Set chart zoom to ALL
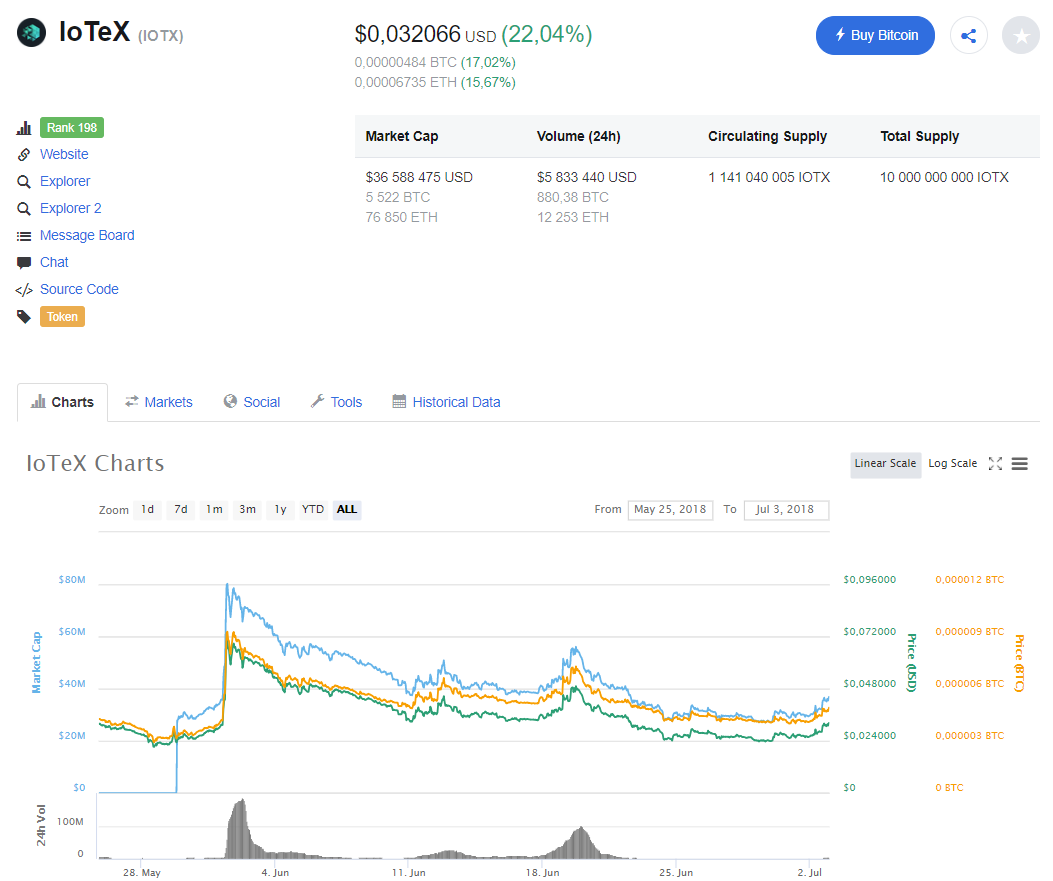 (x=347, y=510)
